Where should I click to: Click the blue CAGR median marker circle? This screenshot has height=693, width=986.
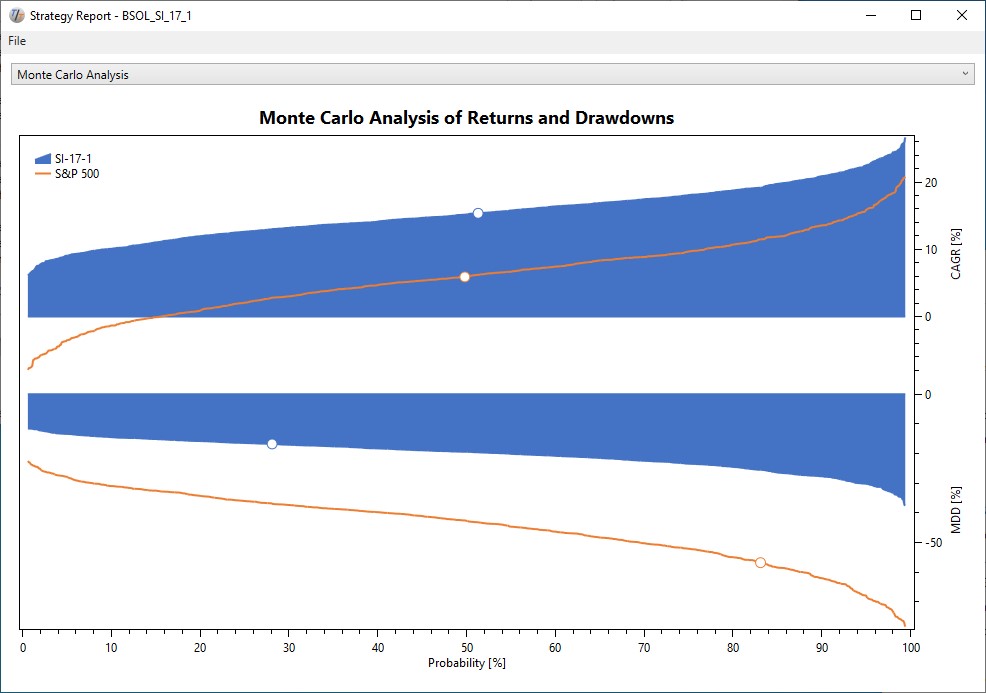[x=478, y=213]
